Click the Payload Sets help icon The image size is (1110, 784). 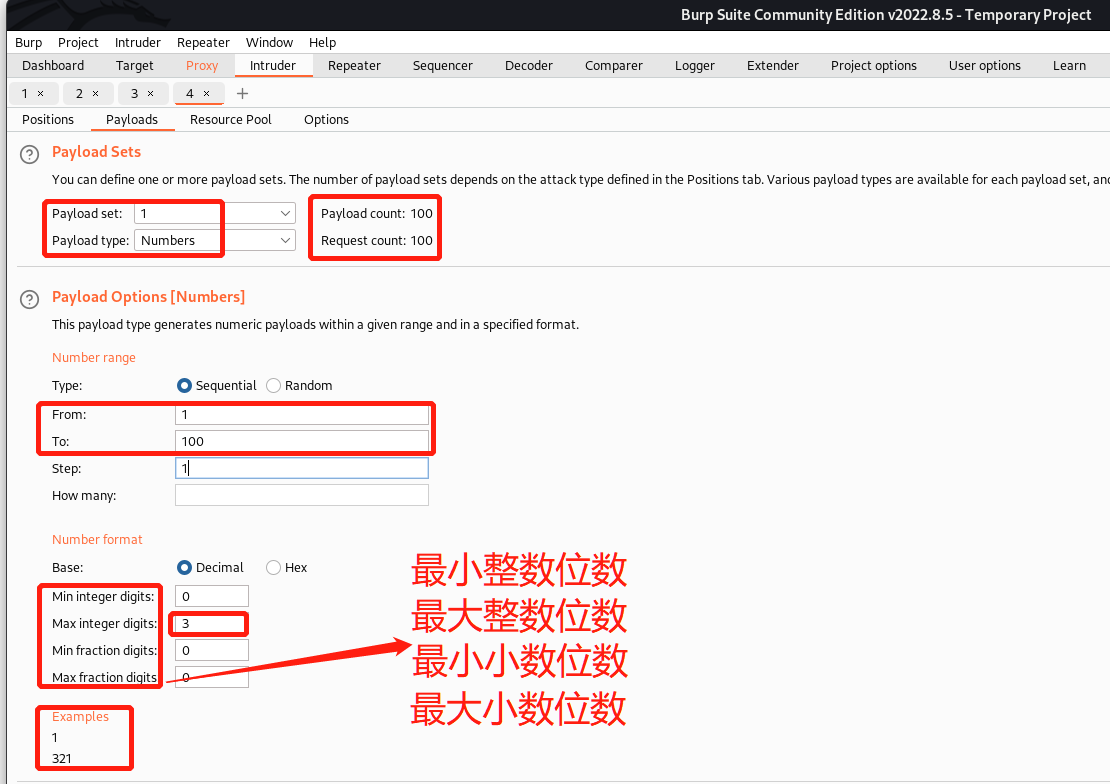[x=31, y=153]
